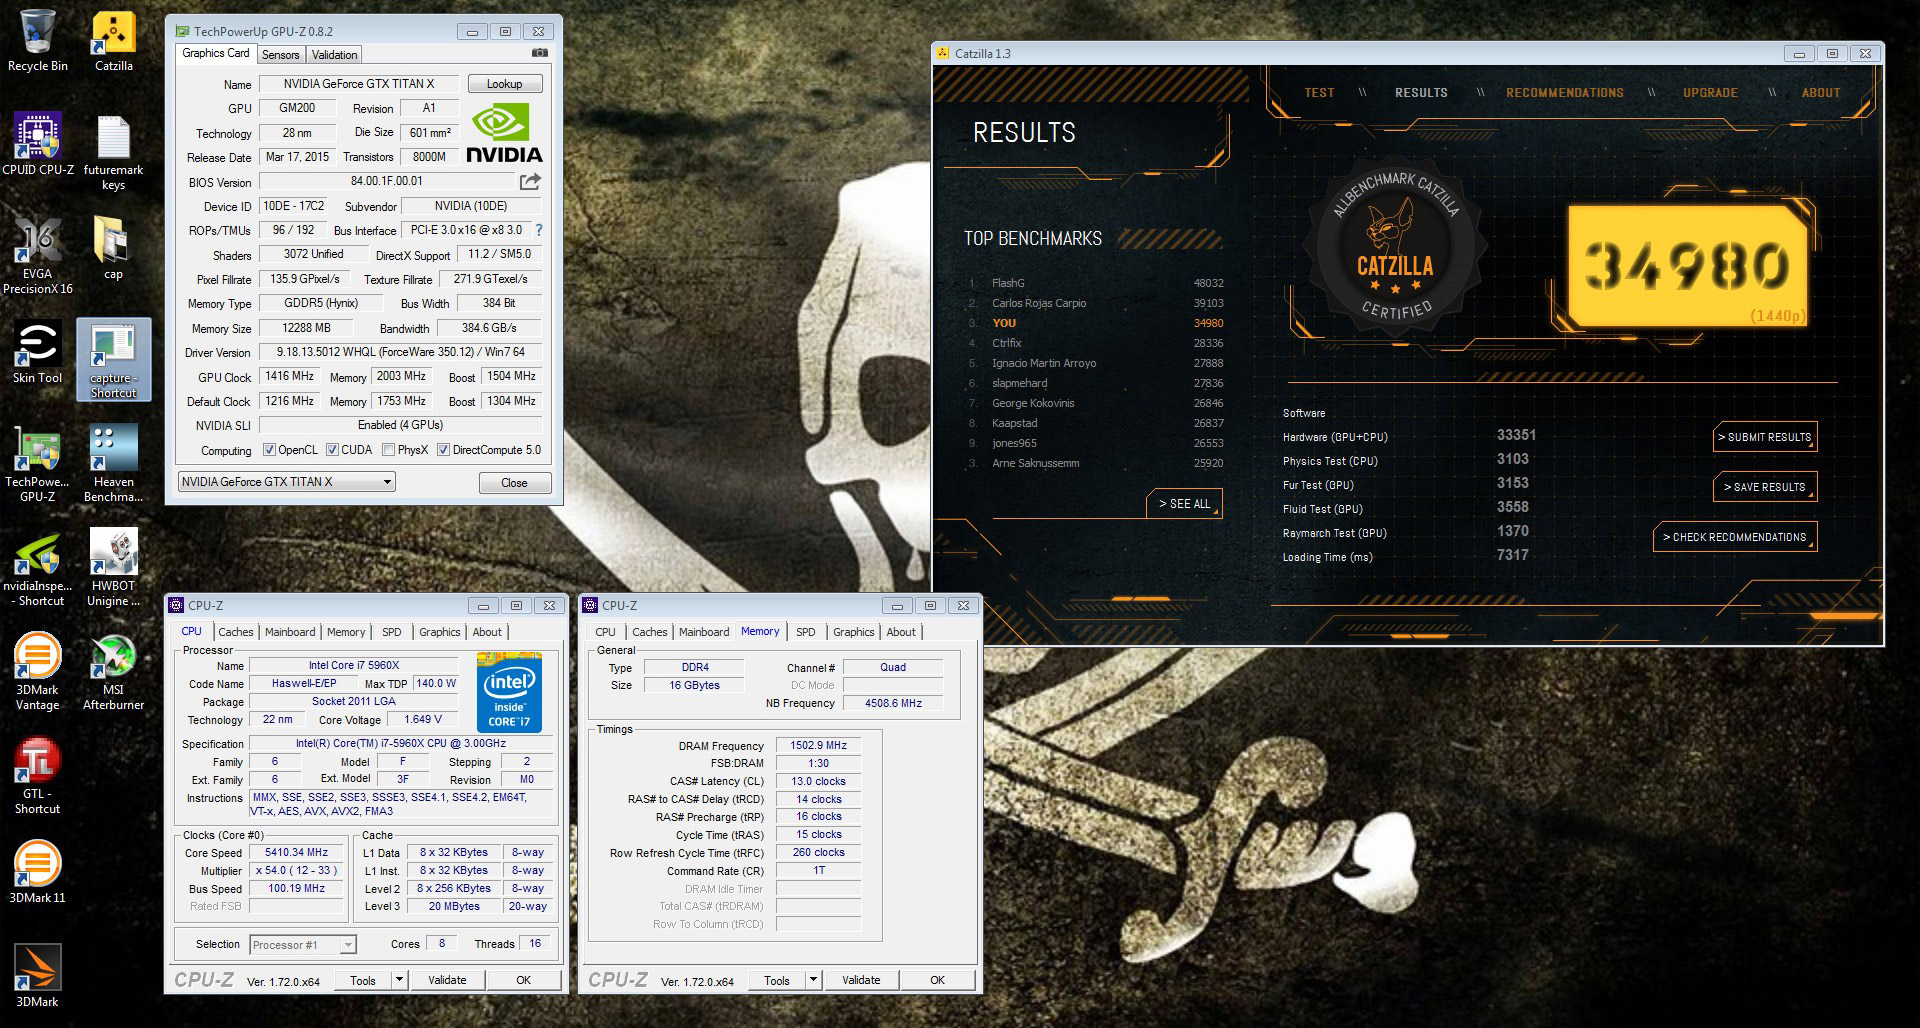Switch to the Validation tab in GPU-Z
1920x1028 pixels.
point(334,55)
